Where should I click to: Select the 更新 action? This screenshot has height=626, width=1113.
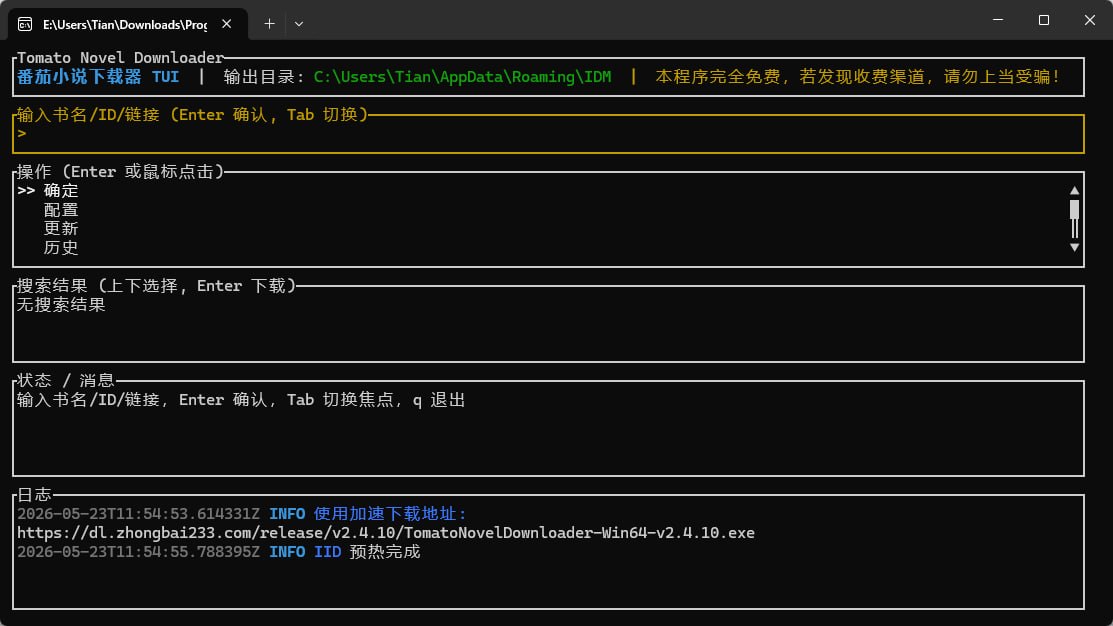click(61, 229)
